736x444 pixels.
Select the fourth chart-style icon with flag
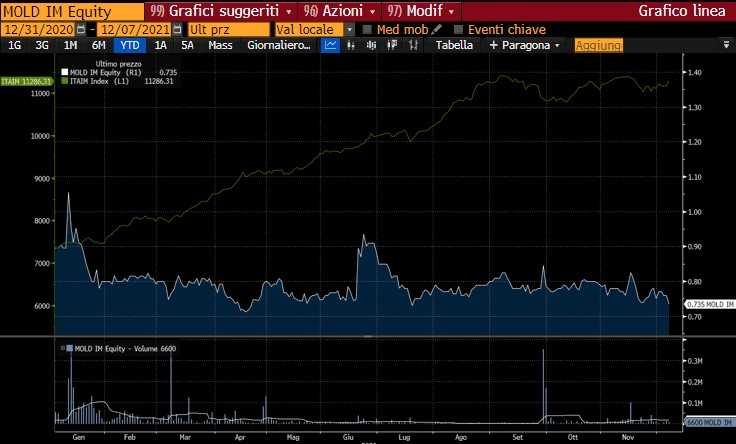(x=392, y=45)
